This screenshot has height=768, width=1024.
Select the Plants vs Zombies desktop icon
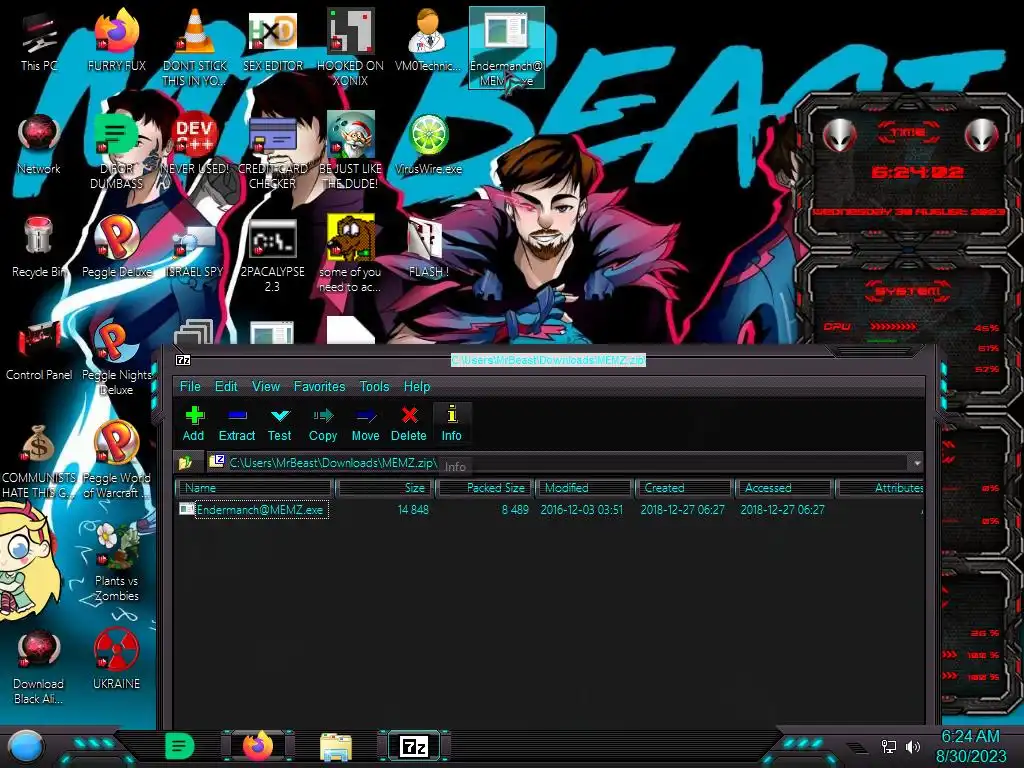tap(117, 563)
